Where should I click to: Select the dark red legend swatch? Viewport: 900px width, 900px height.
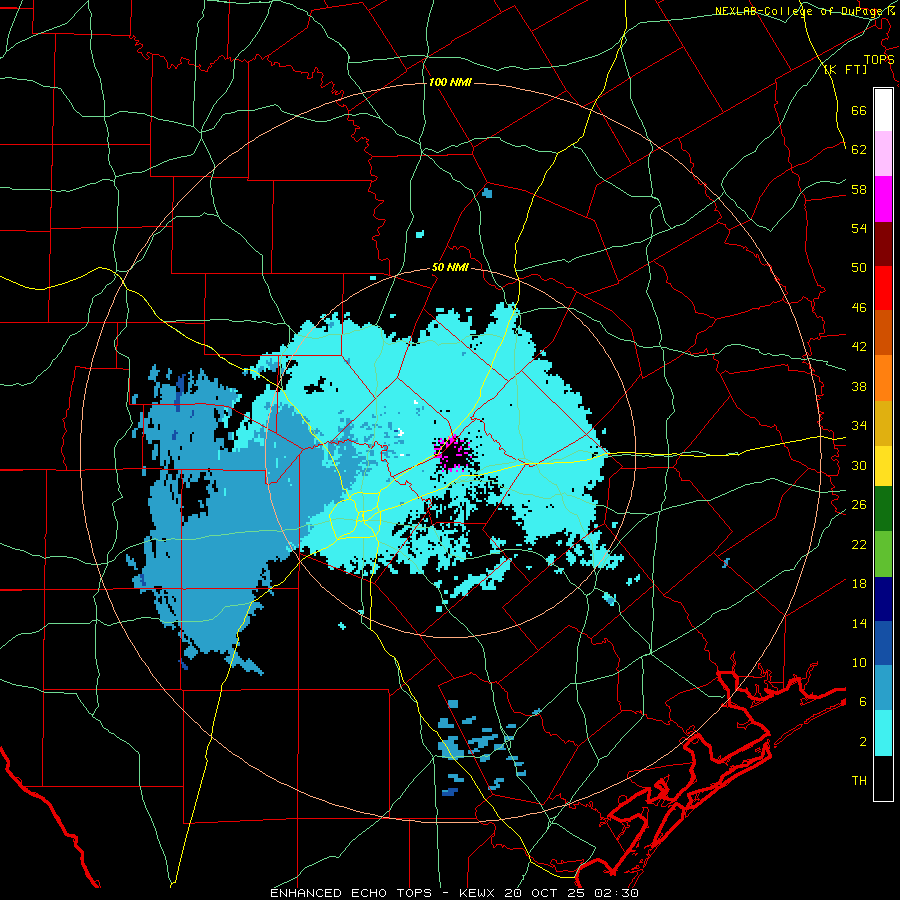pos(883,244)
